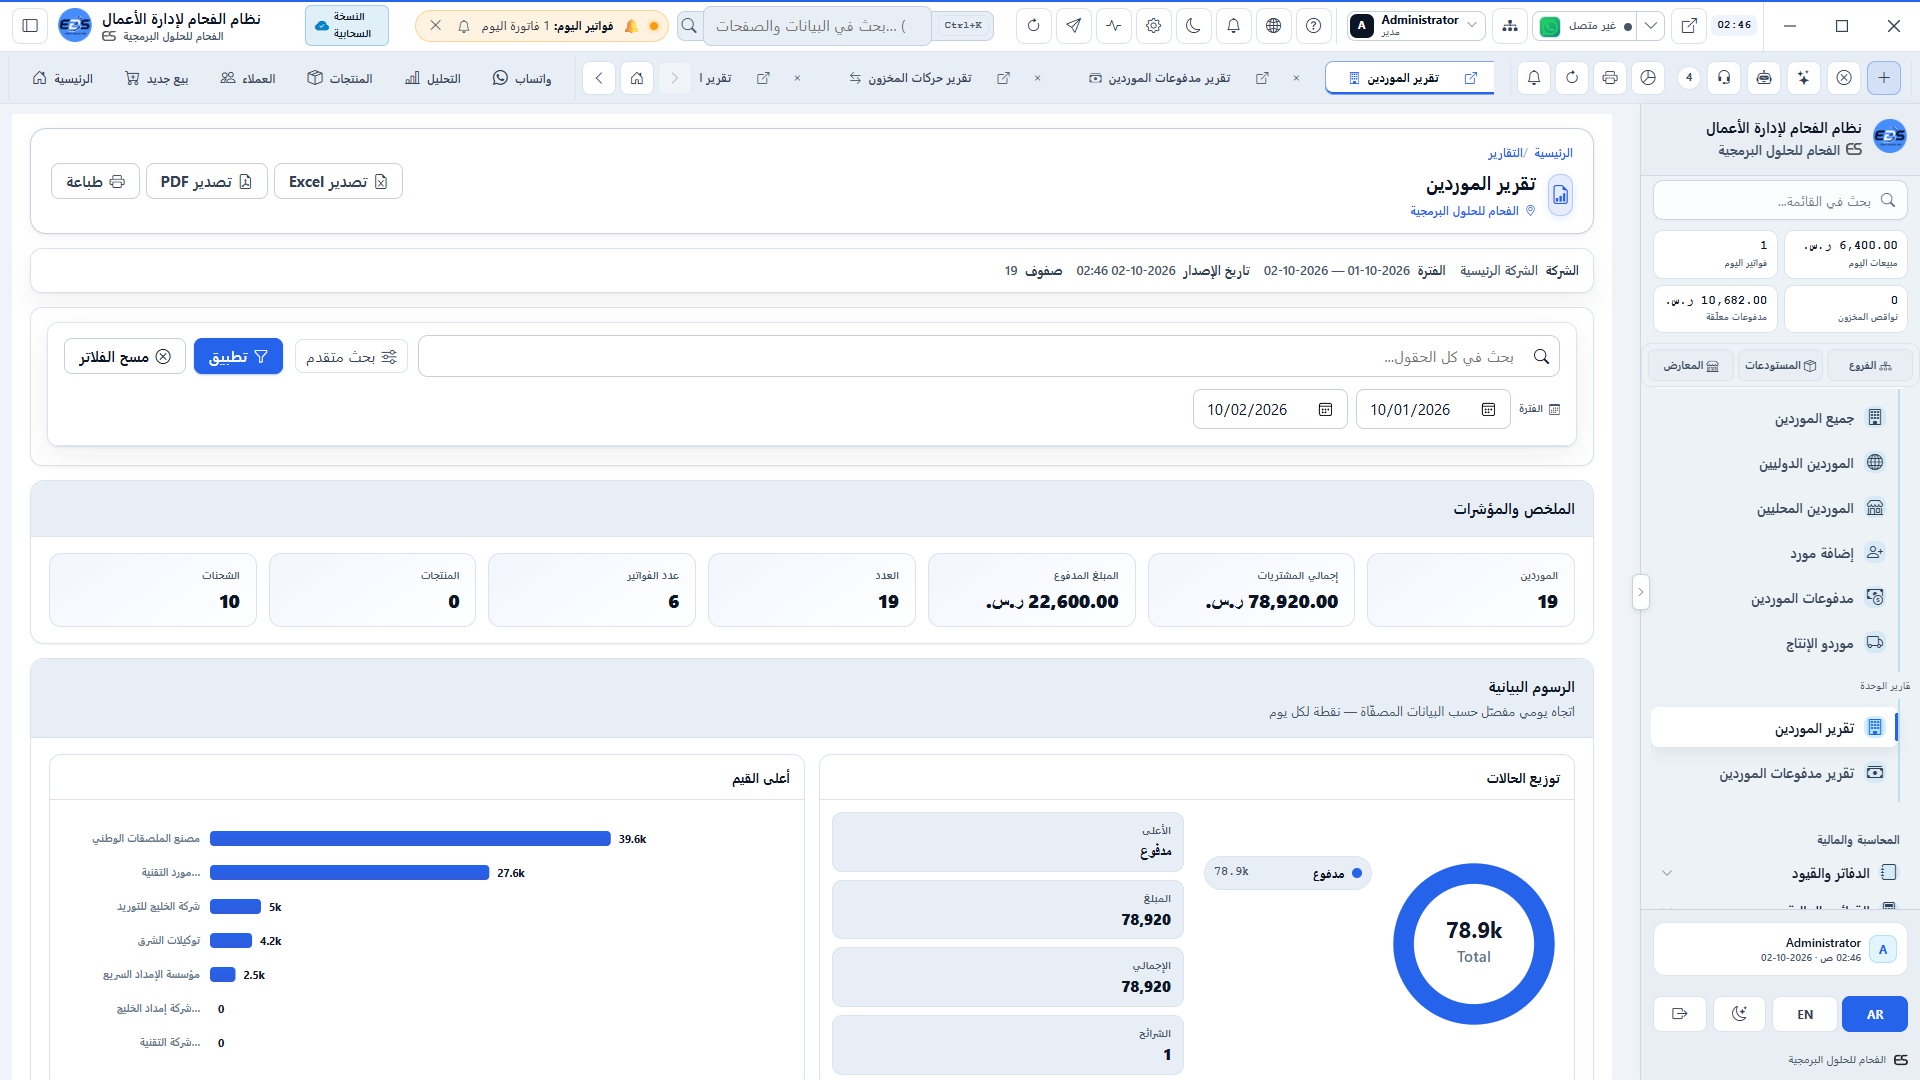Open the help question icon
Screen dimensions: 1920x1080
pyautogui.click(x=1314, y=26)
